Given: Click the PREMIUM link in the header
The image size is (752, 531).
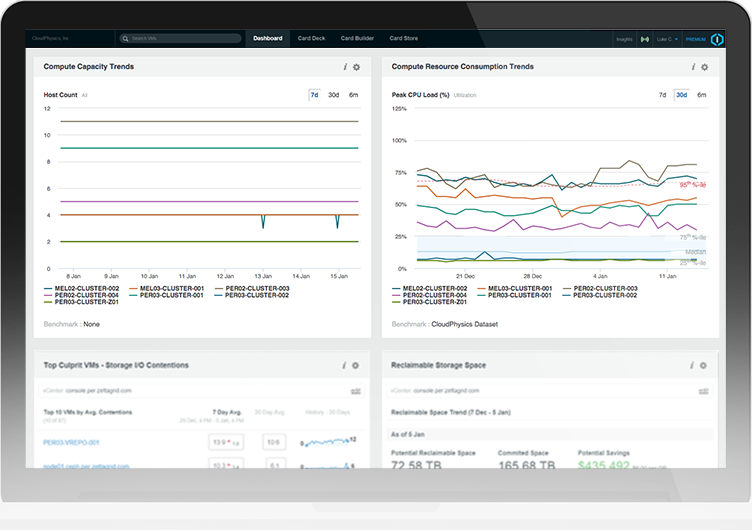Looking at the screenshot, I should (x=696, y=39).
